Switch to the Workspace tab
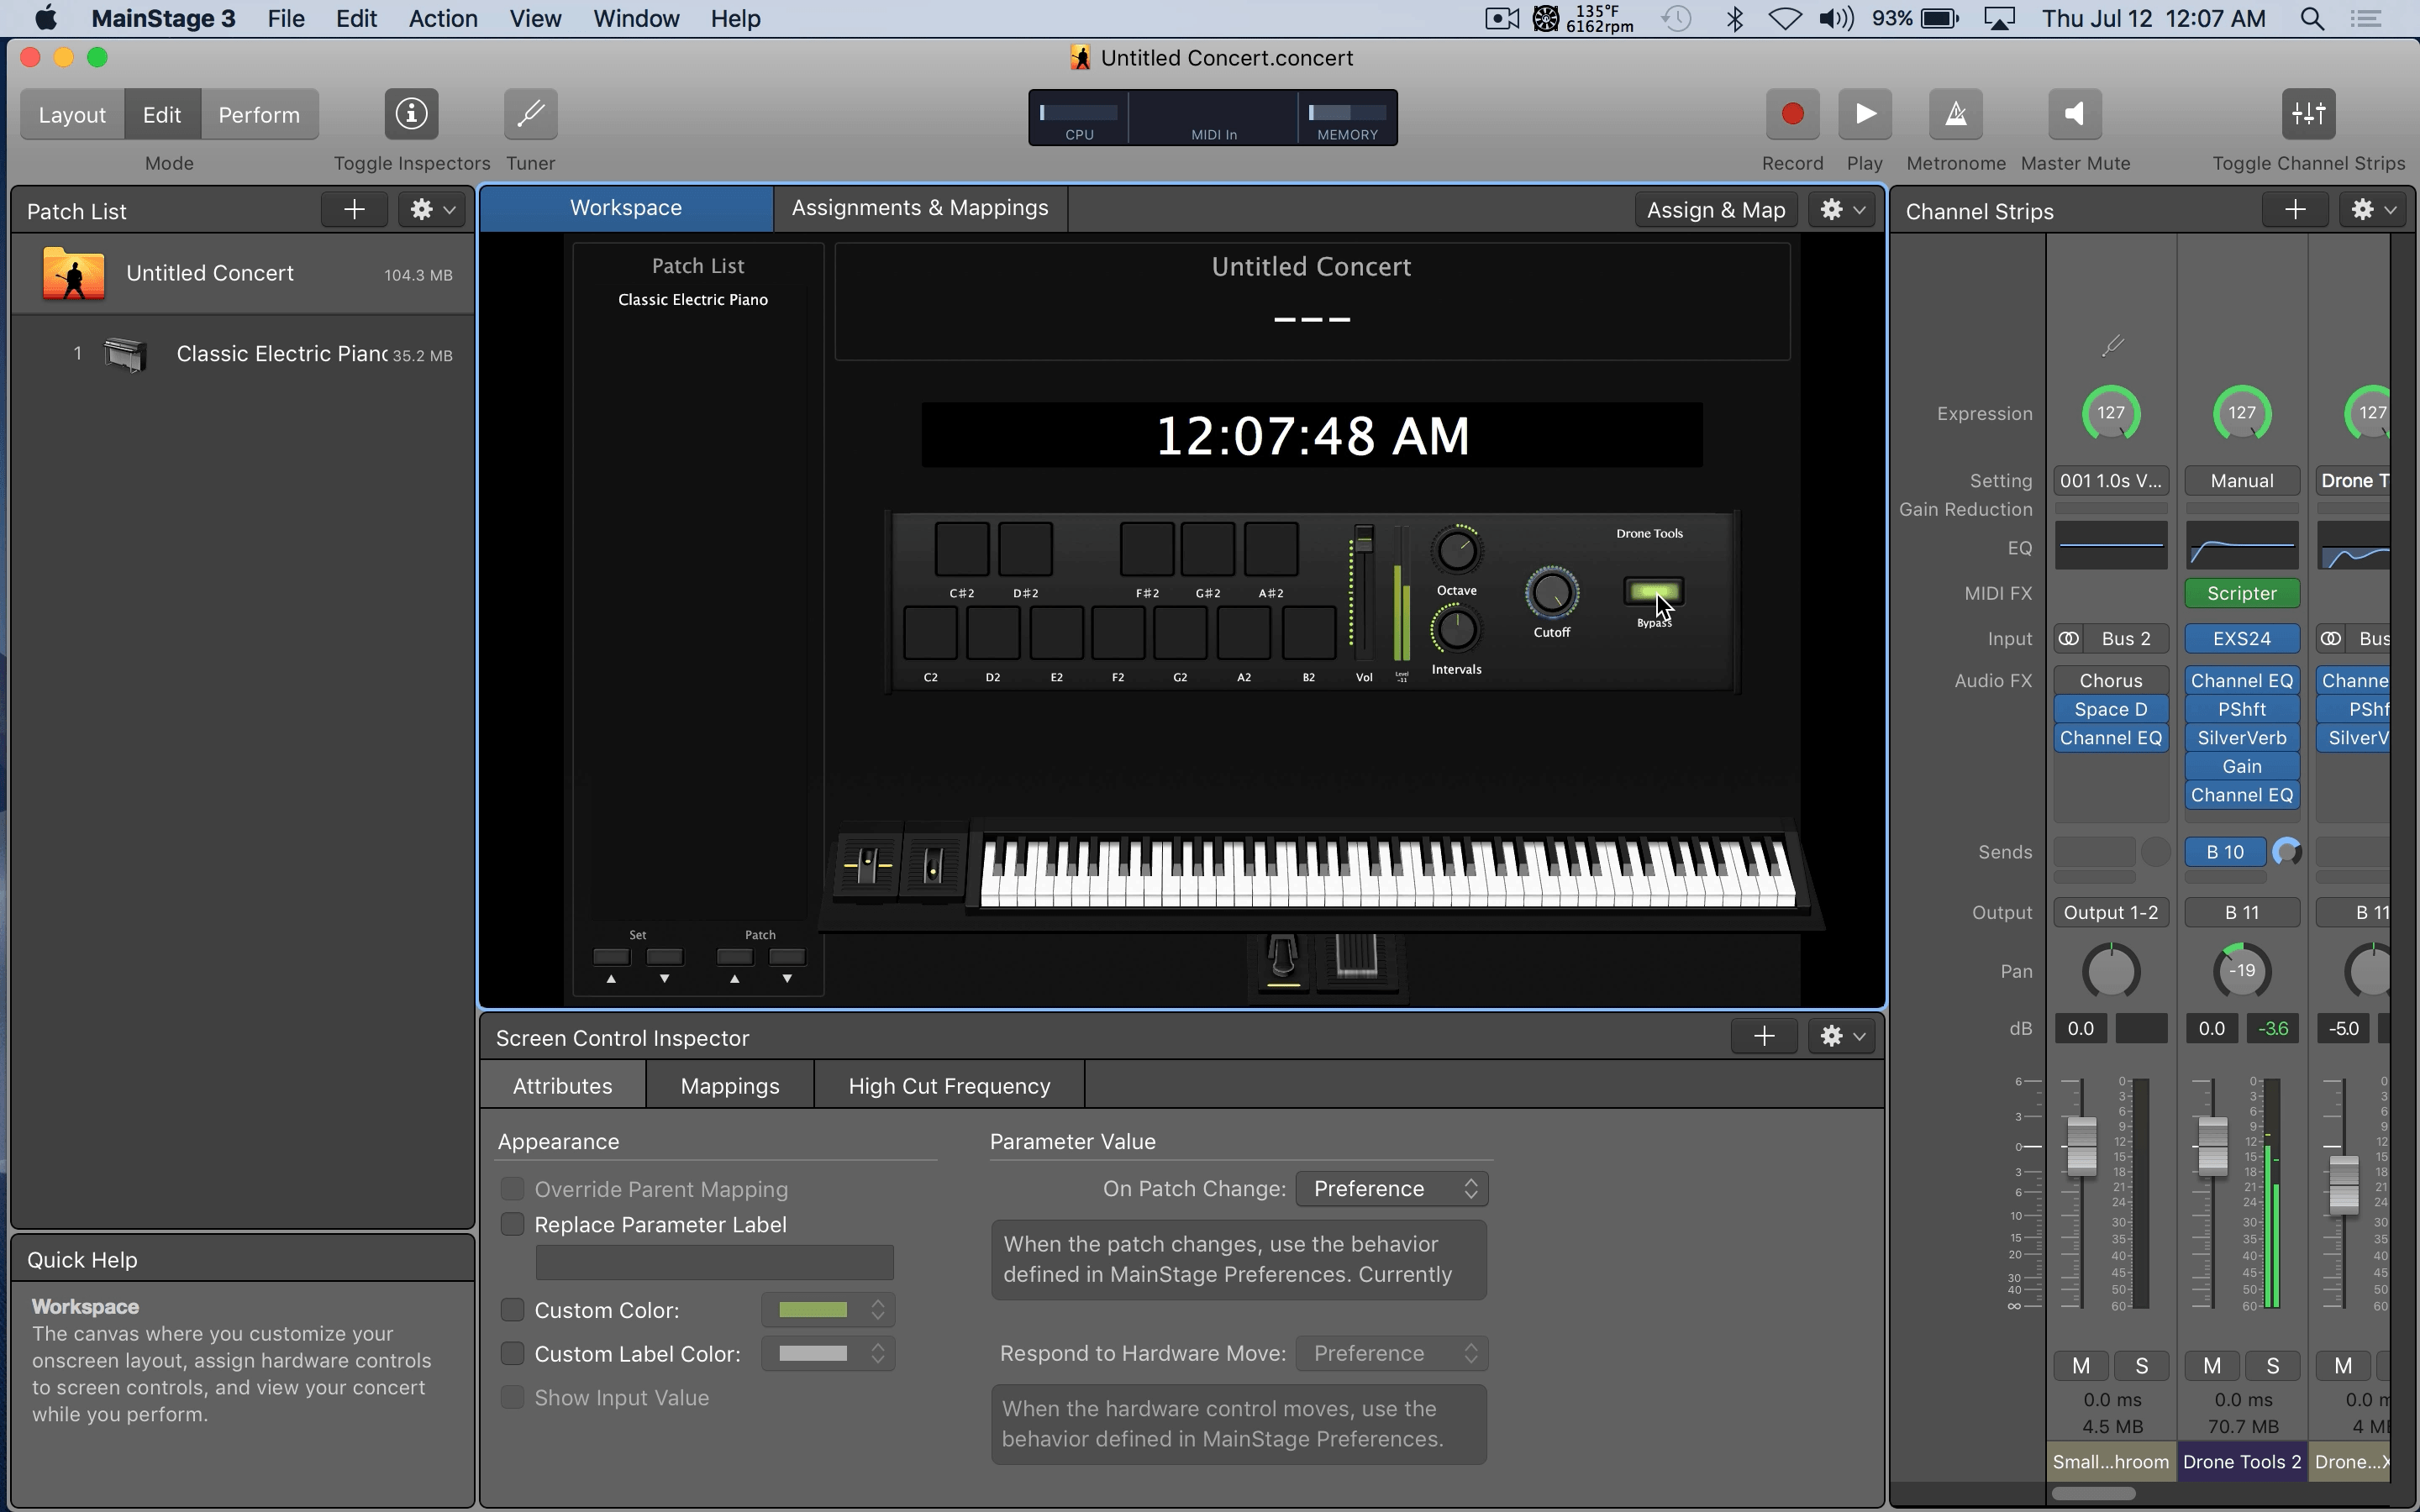Viewport: 2420px width, 1512px height. click(x=626, y=208)
